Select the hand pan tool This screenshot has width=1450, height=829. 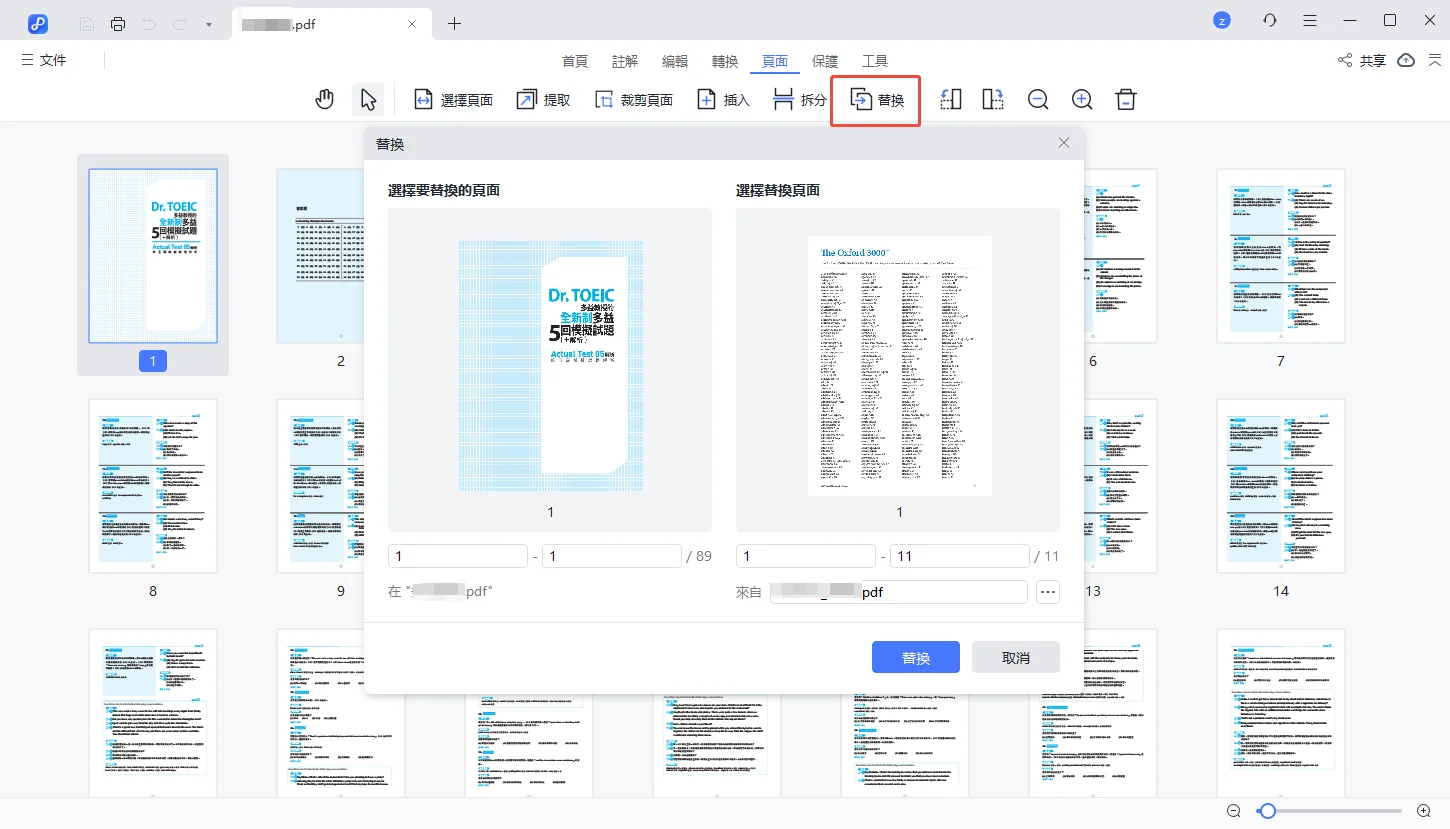(x=324, y=99)
